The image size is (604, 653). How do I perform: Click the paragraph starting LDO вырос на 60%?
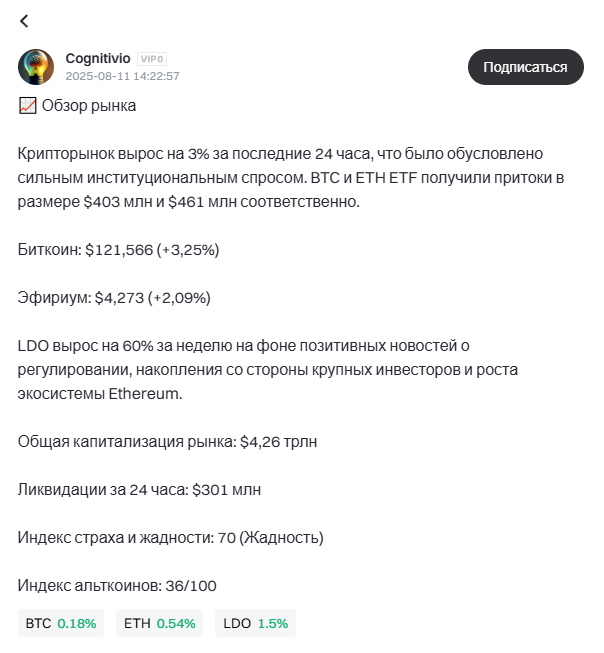click(243, 369)
